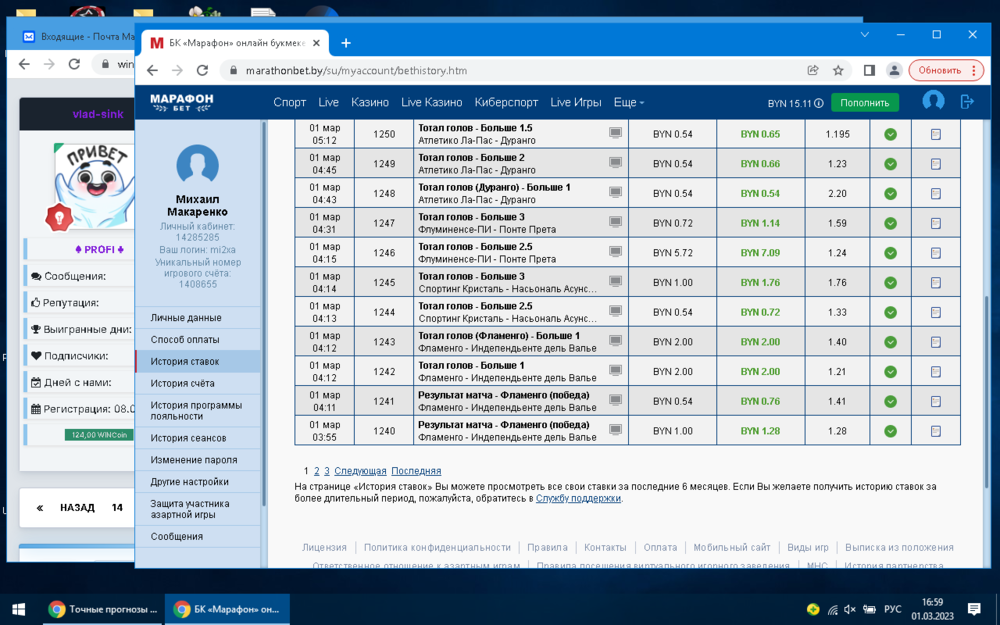Click the green checkmark for bet 1243
The width and height of the screenshot is (1000, 625).
pos(890,342)
